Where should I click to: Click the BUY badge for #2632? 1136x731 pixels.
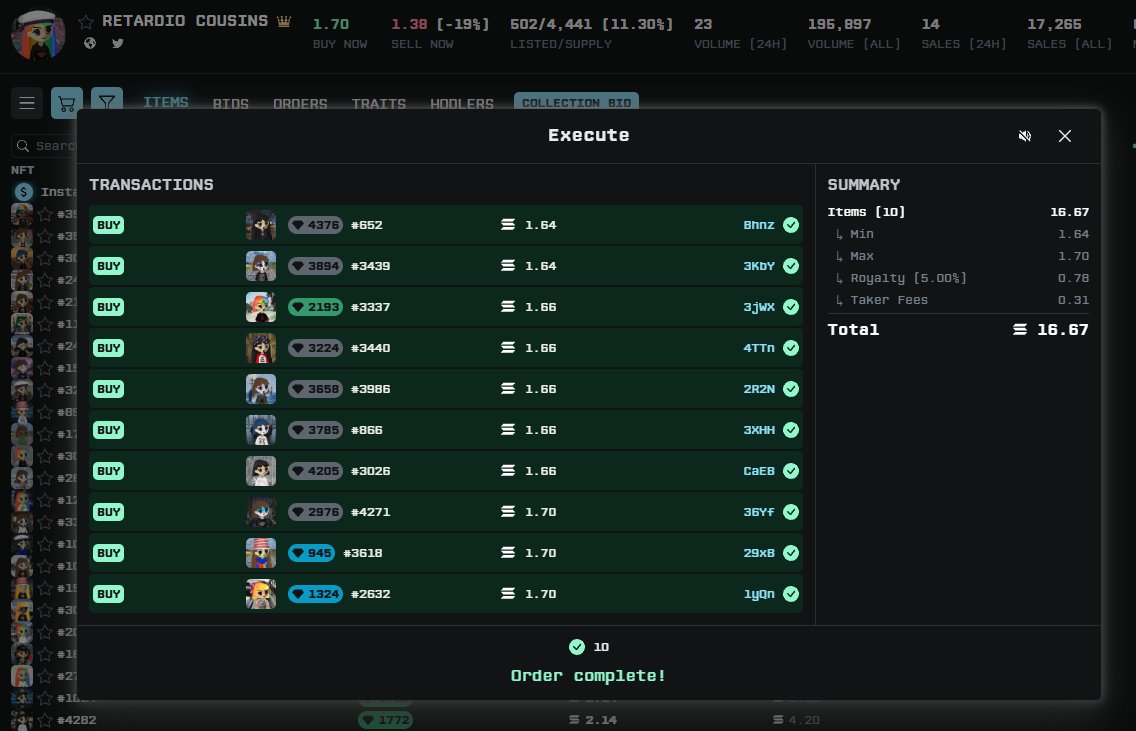[x=109, y=594]
